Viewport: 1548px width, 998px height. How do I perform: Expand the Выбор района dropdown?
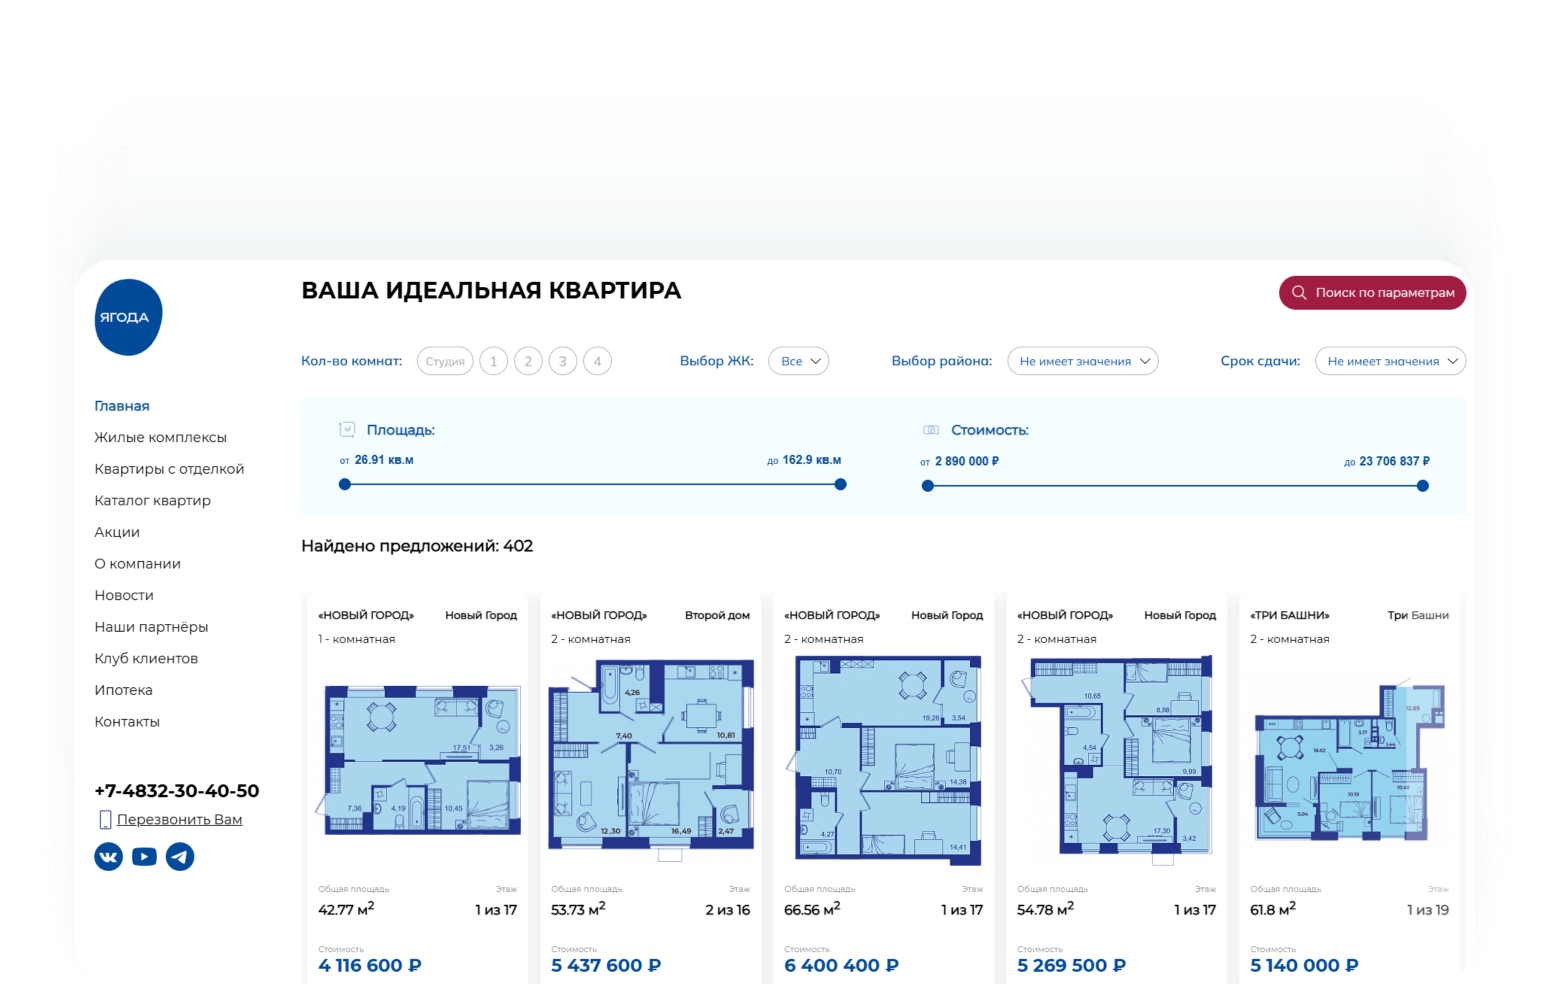point(1082,361)
